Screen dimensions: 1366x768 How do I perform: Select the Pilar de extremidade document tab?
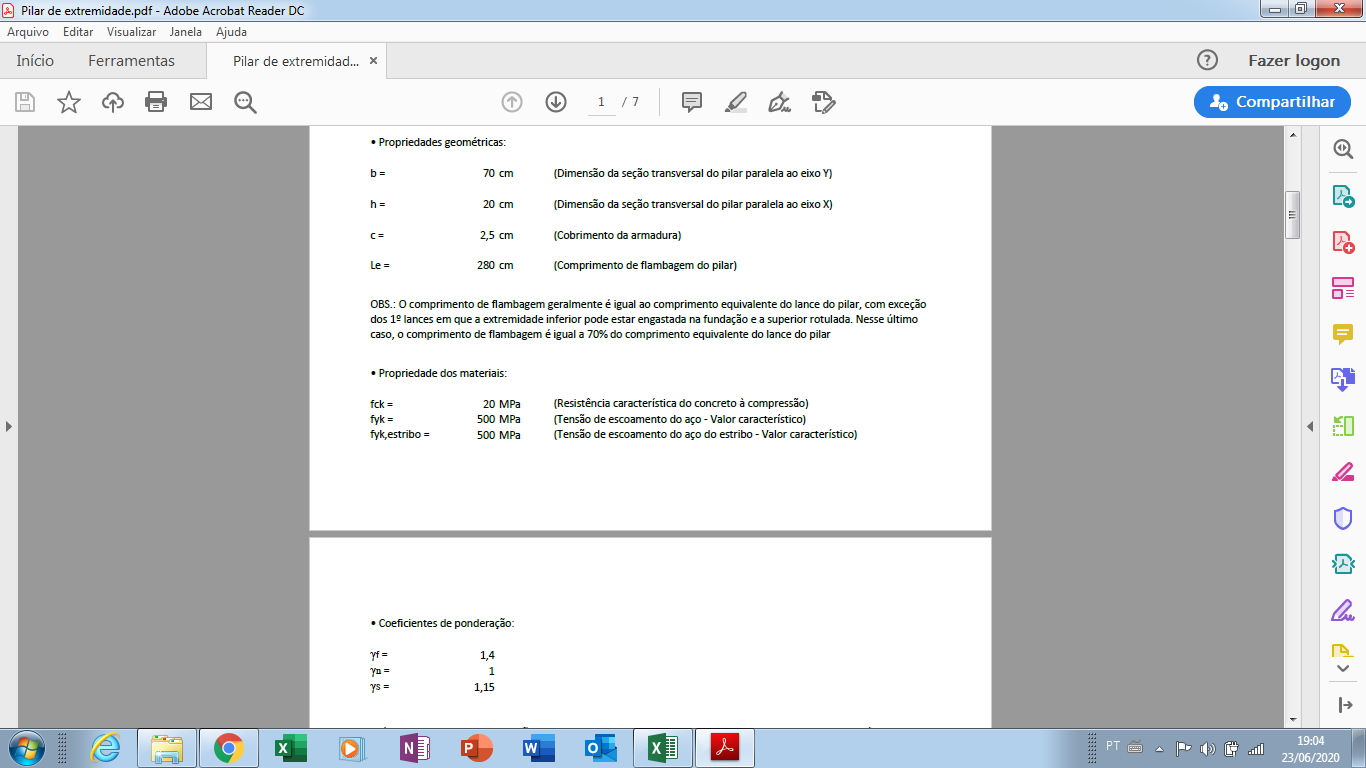click(296, 61)
